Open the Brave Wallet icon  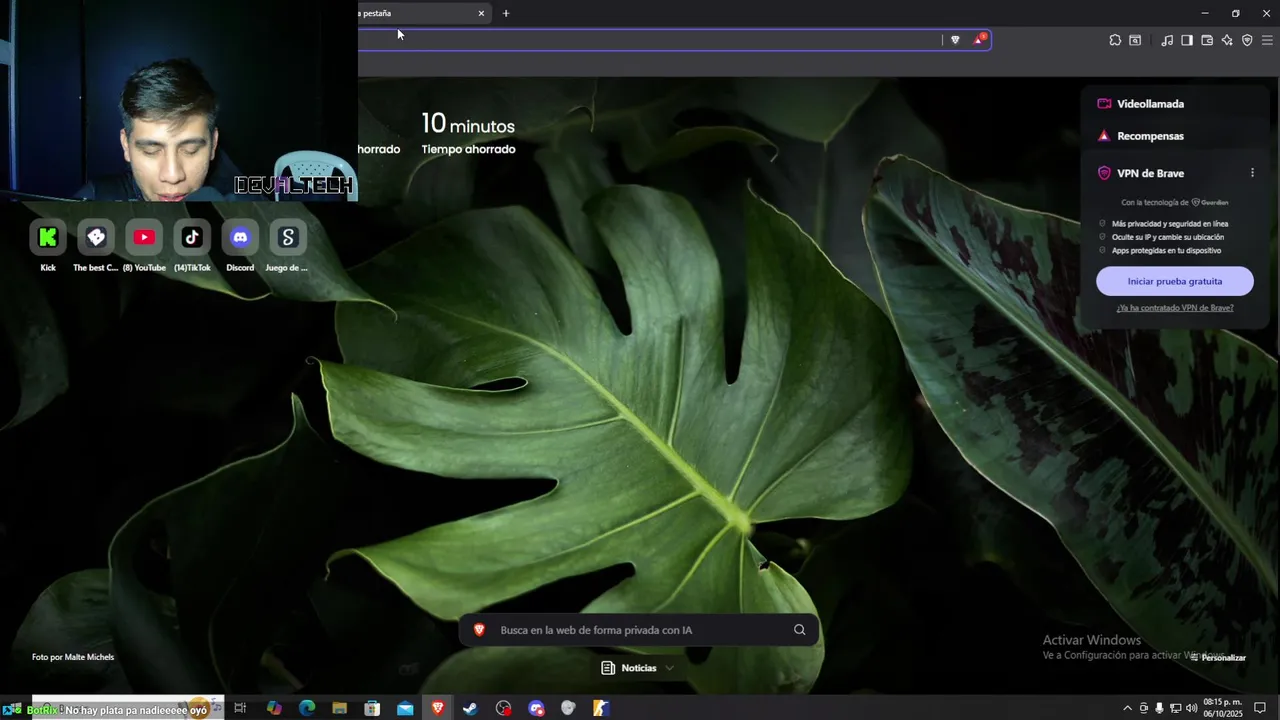(x=1207, y=40)
